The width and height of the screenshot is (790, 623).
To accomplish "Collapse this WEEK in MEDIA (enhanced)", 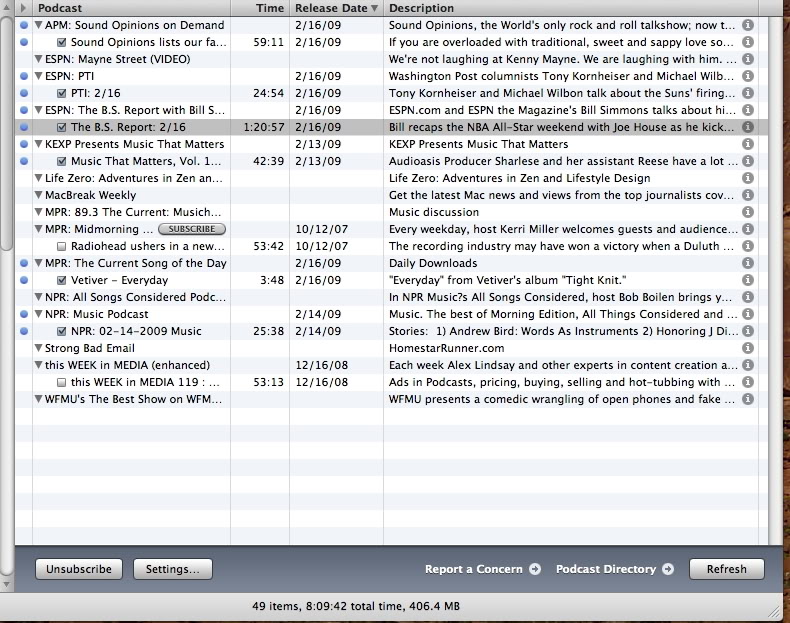I will click(38, 365).
